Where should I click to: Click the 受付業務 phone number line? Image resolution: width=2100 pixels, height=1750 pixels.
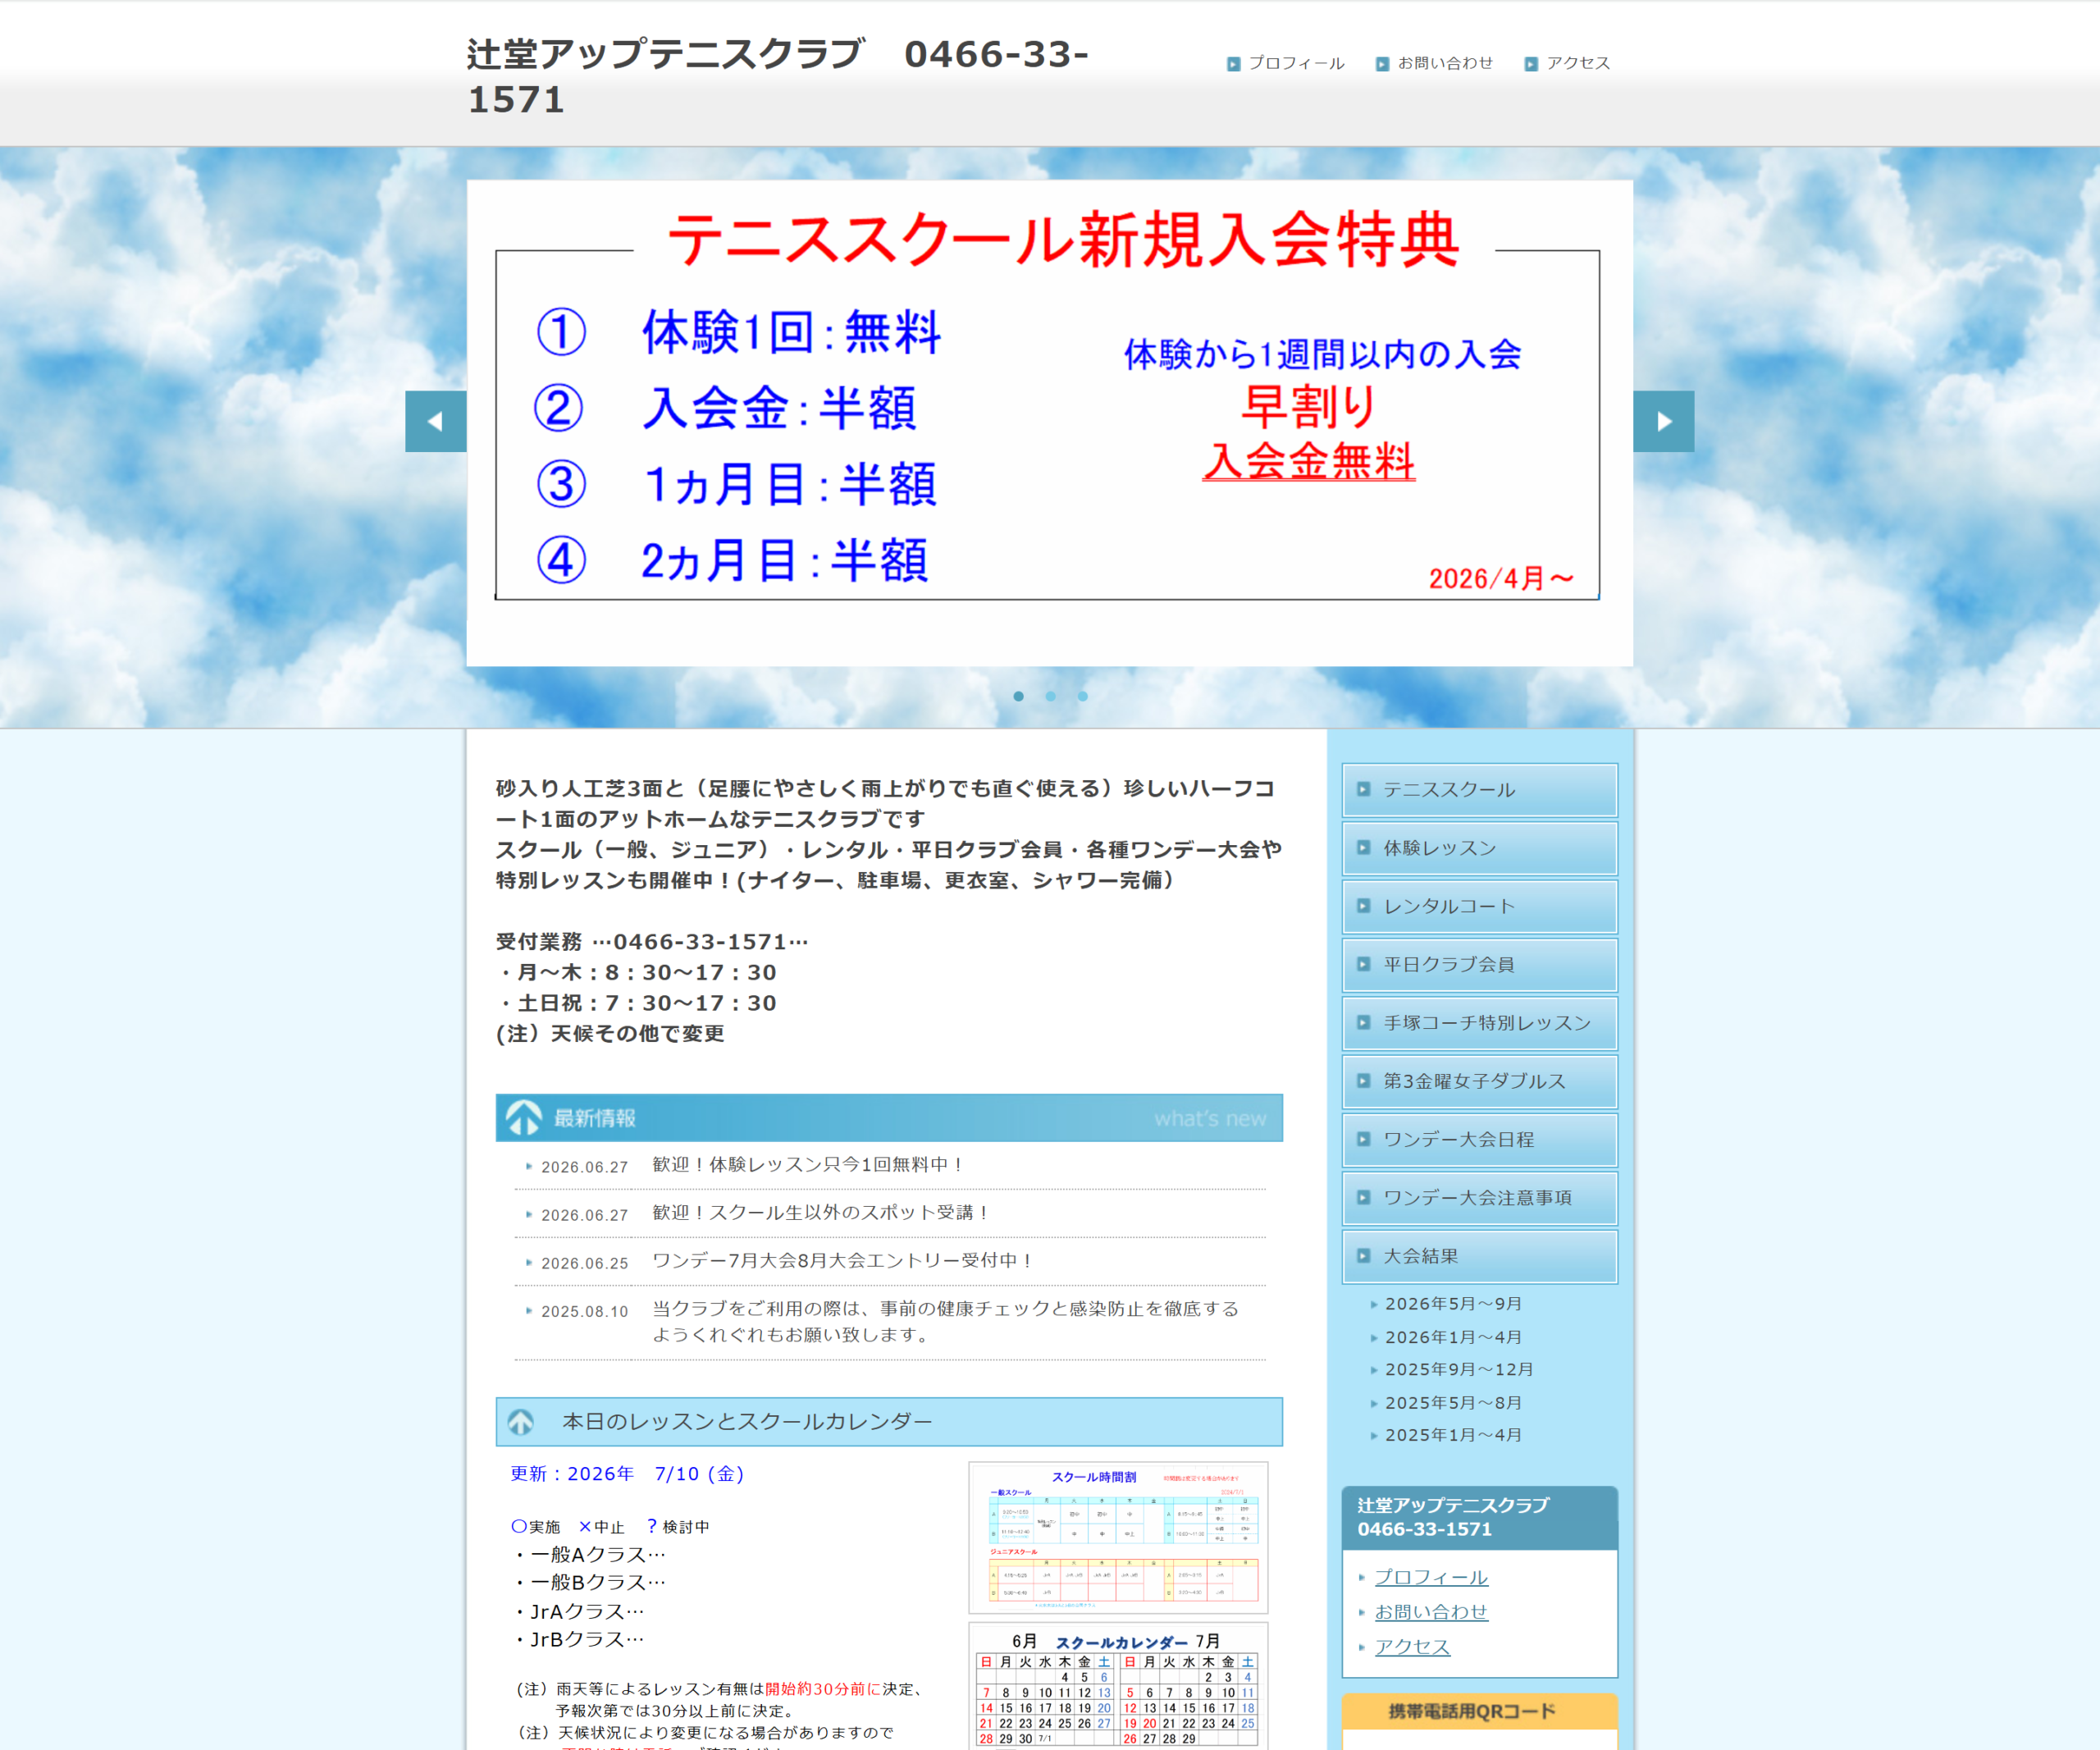pos(652,942)
